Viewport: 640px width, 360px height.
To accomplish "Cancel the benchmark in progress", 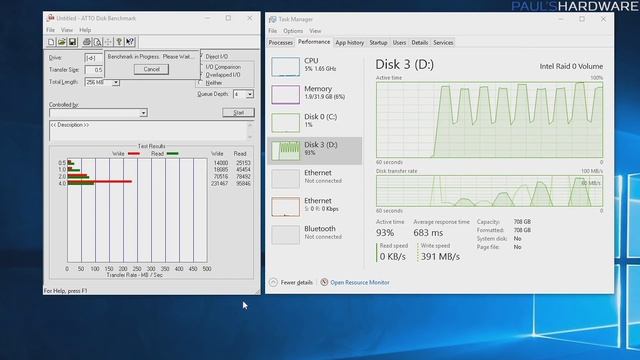I will pos(151,69).
